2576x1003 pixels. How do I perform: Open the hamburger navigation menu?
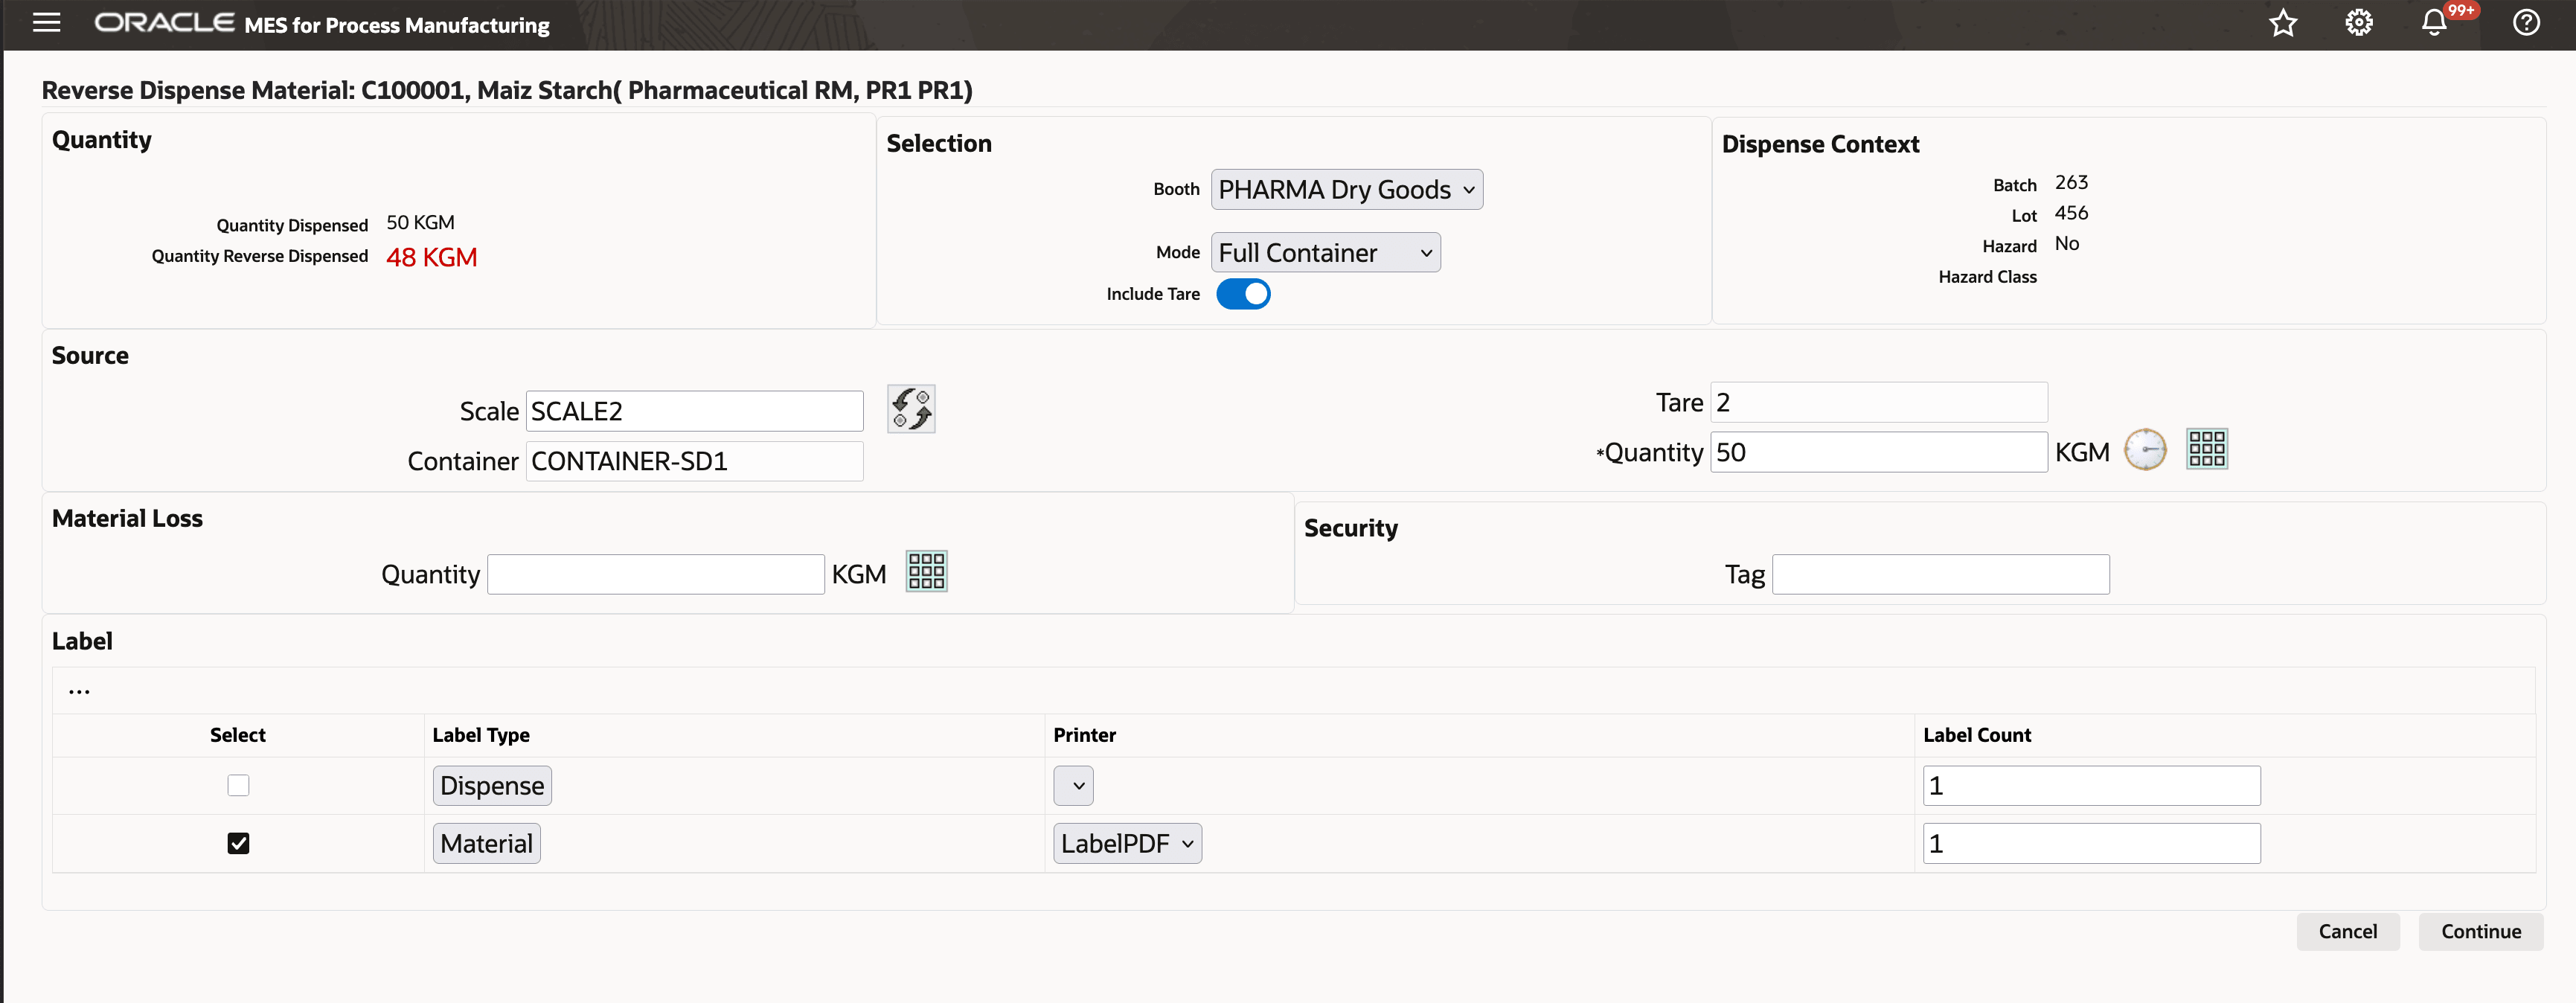(46, 23)
